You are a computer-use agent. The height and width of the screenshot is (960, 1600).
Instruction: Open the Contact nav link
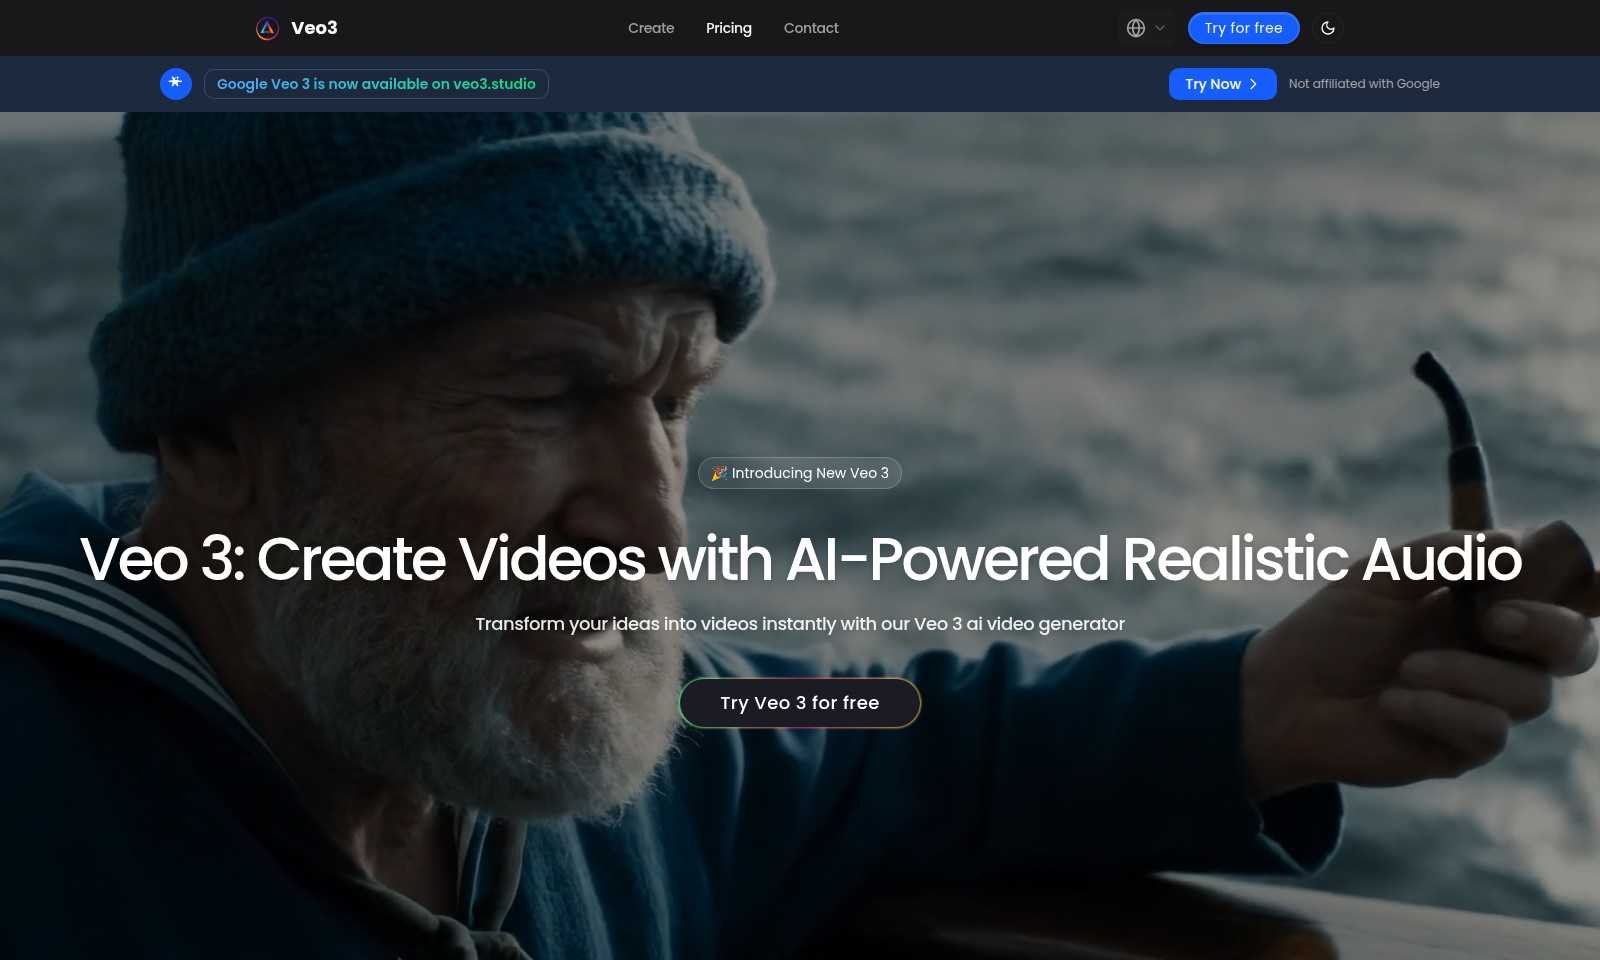[811, 28]
